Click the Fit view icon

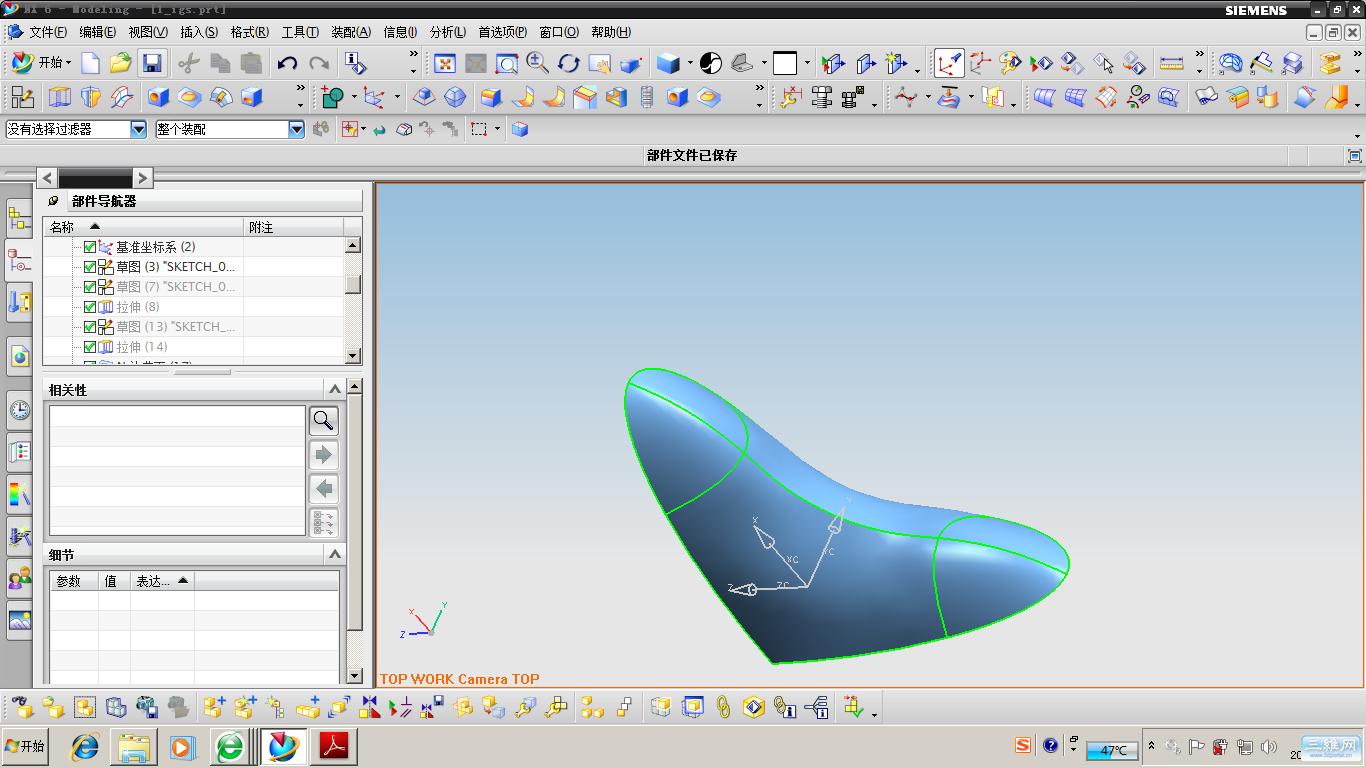pos(445,63)
